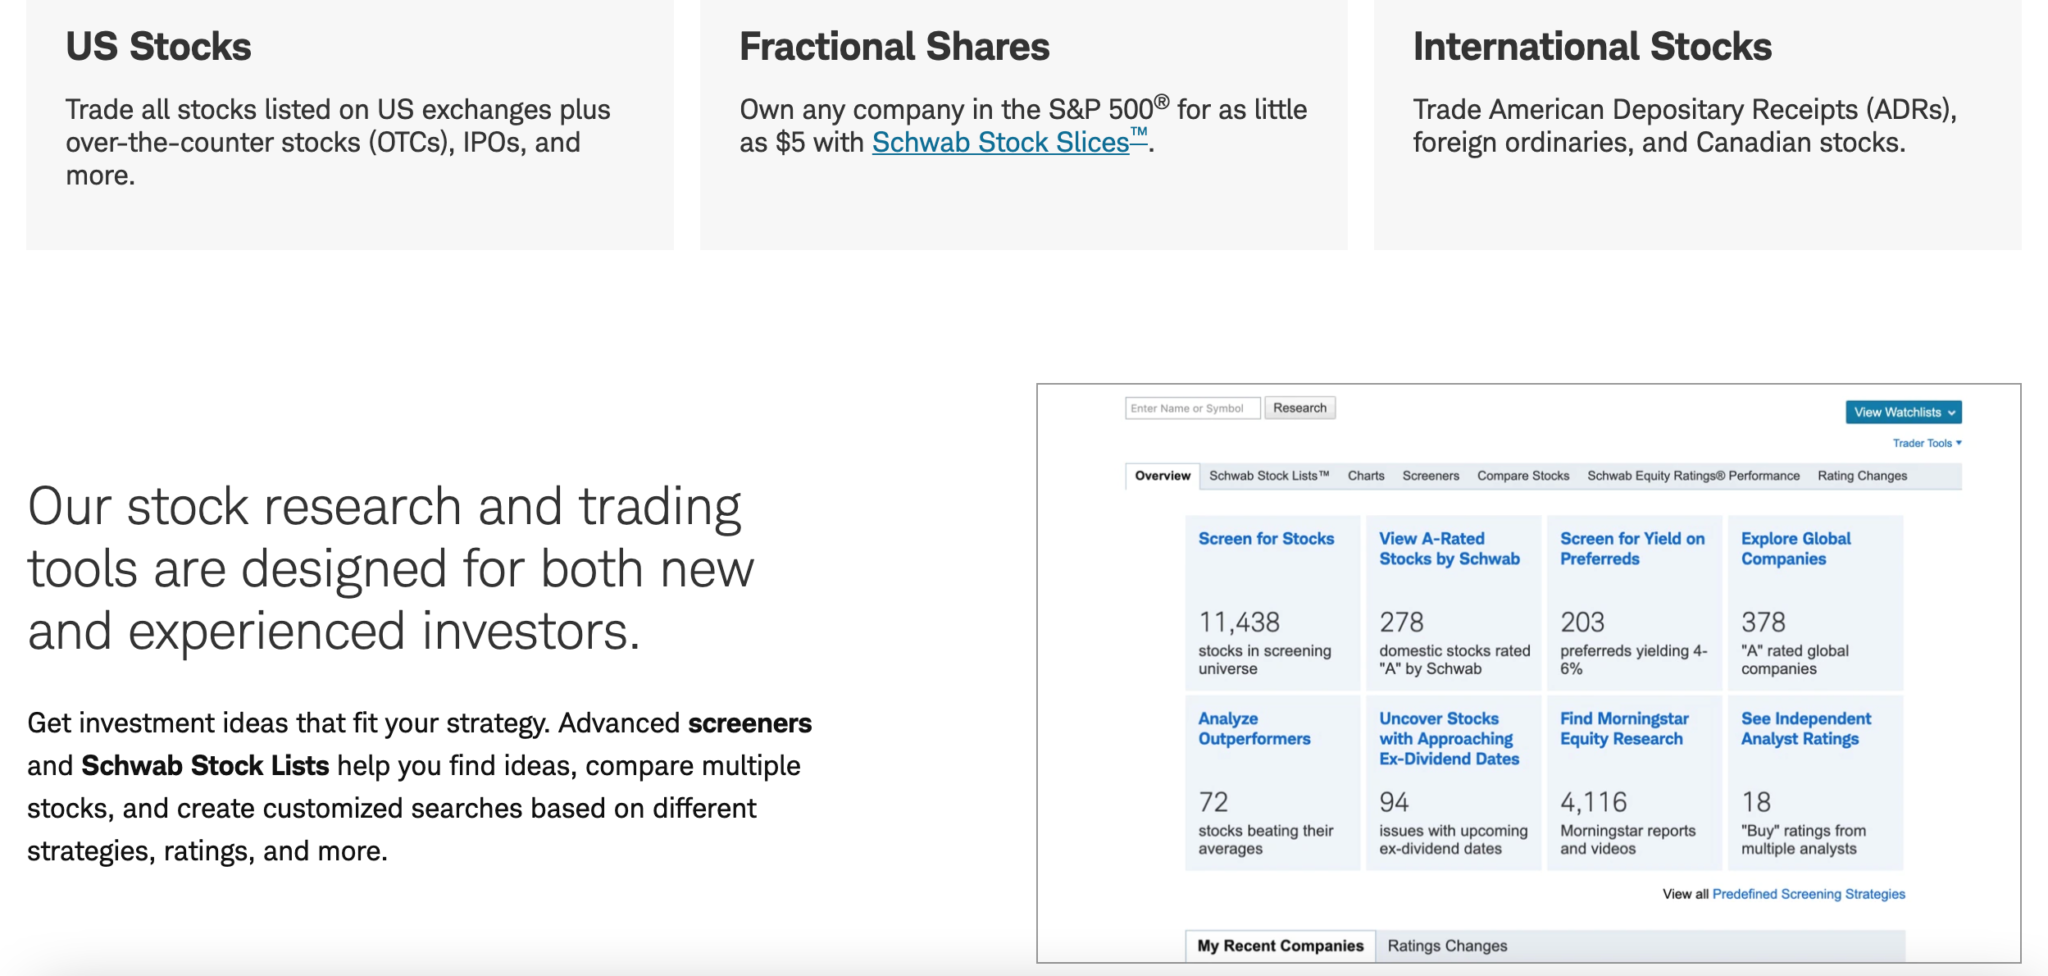Image resolution: width=2048 pixels, height=976 pixels.
Task: Select the Overview tab
Action: [1162, 476]
